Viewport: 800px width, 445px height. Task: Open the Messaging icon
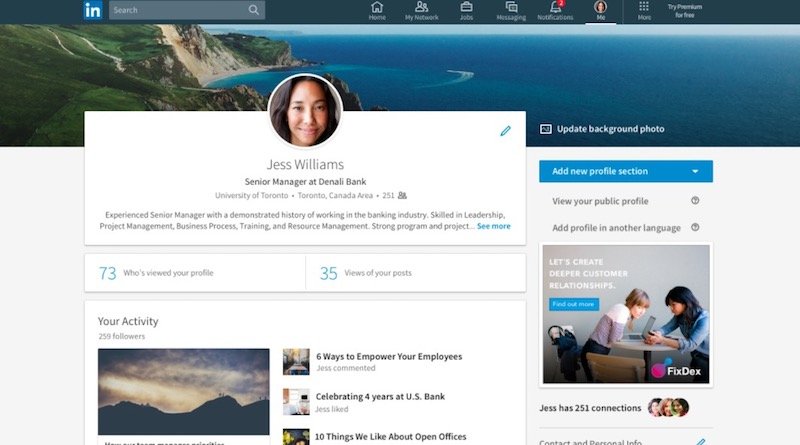(x=510, y=7)
